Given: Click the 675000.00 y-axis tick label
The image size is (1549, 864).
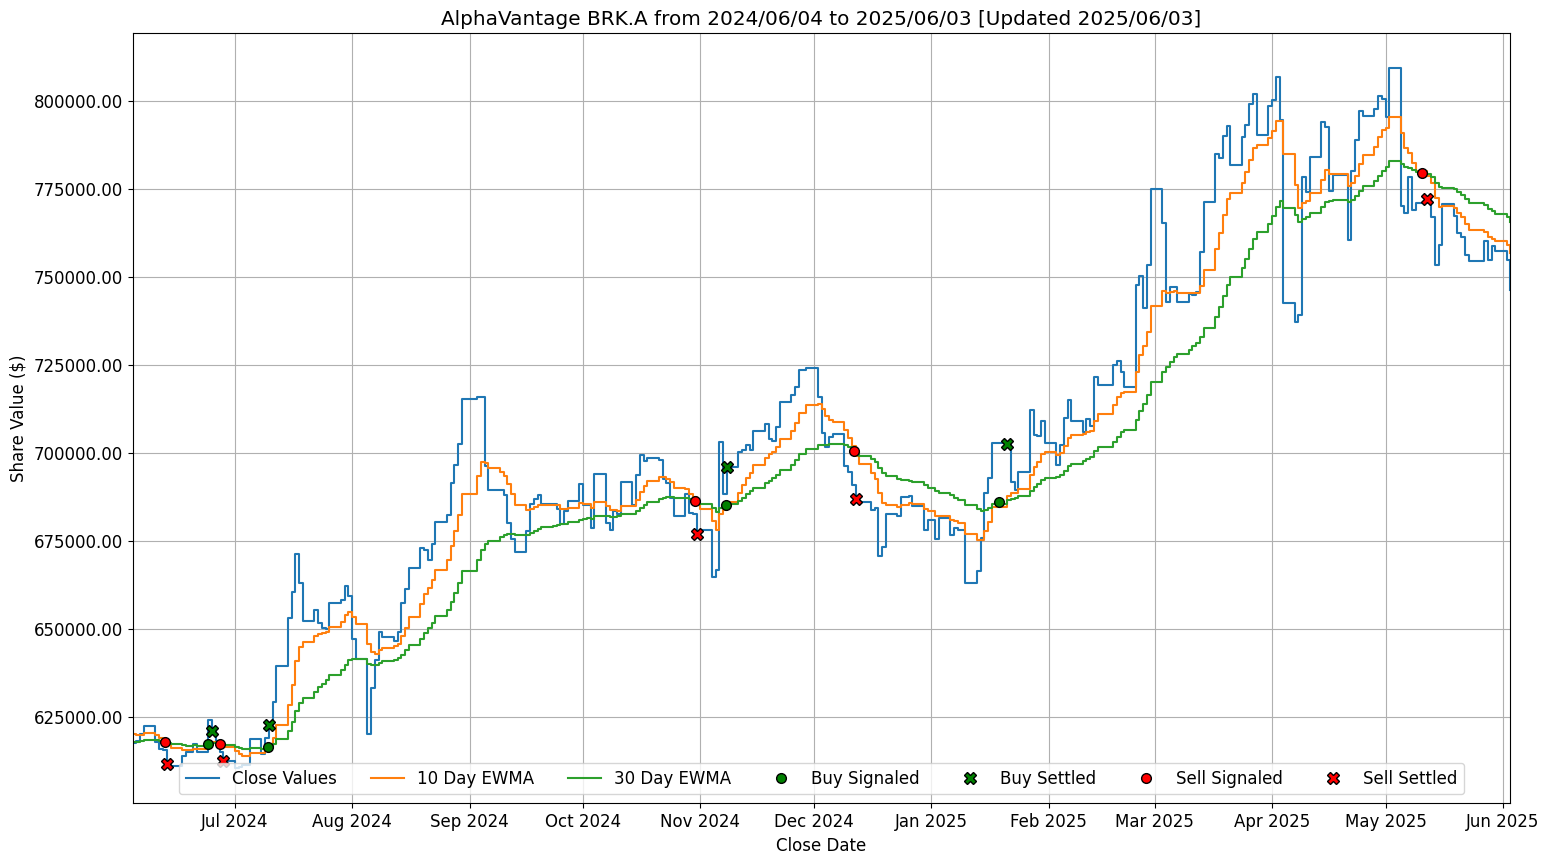Looking at the screenshot, I should tap(79, 542).
